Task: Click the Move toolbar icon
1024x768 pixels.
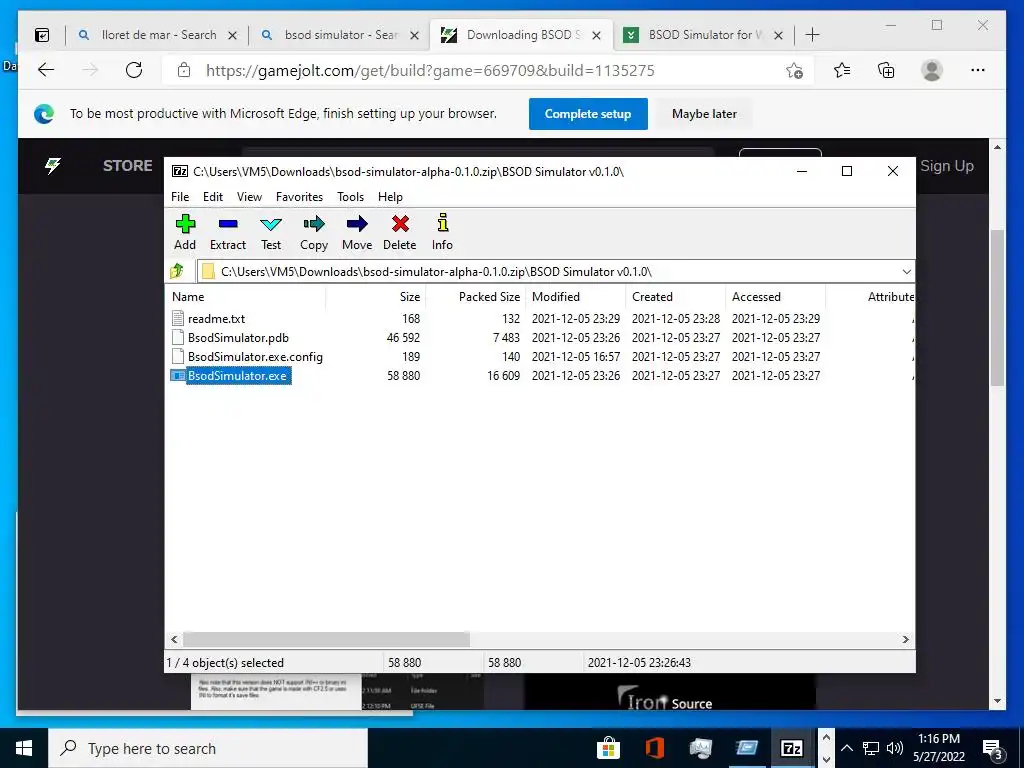Action: [x=357, y=232]
